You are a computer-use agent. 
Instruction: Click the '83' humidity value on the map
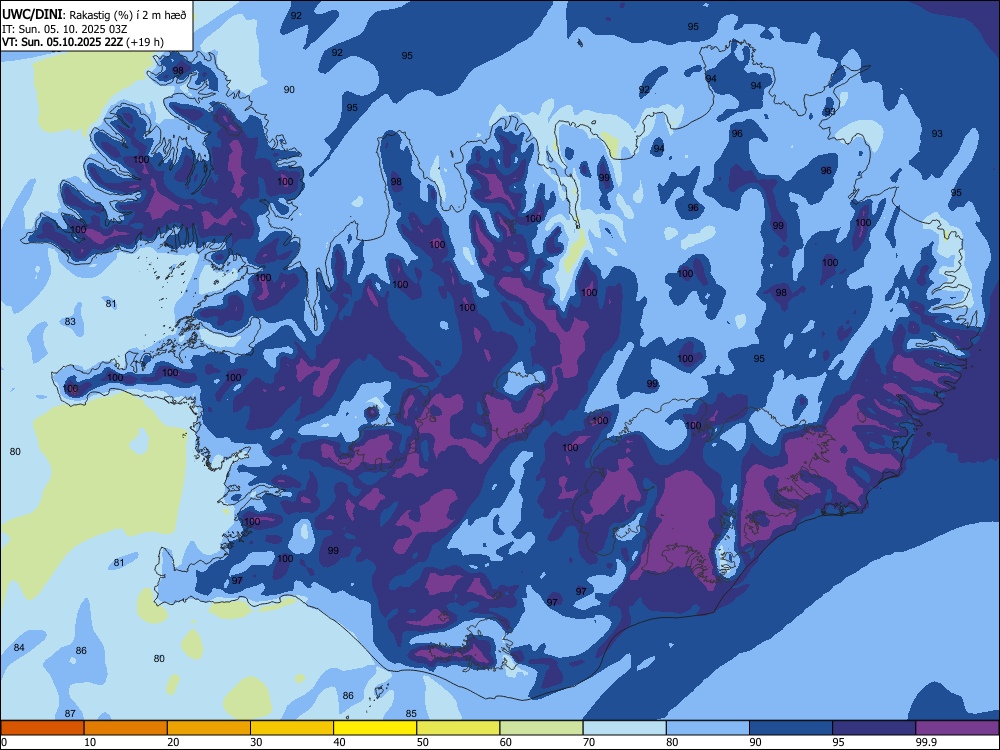coord(70,321)
